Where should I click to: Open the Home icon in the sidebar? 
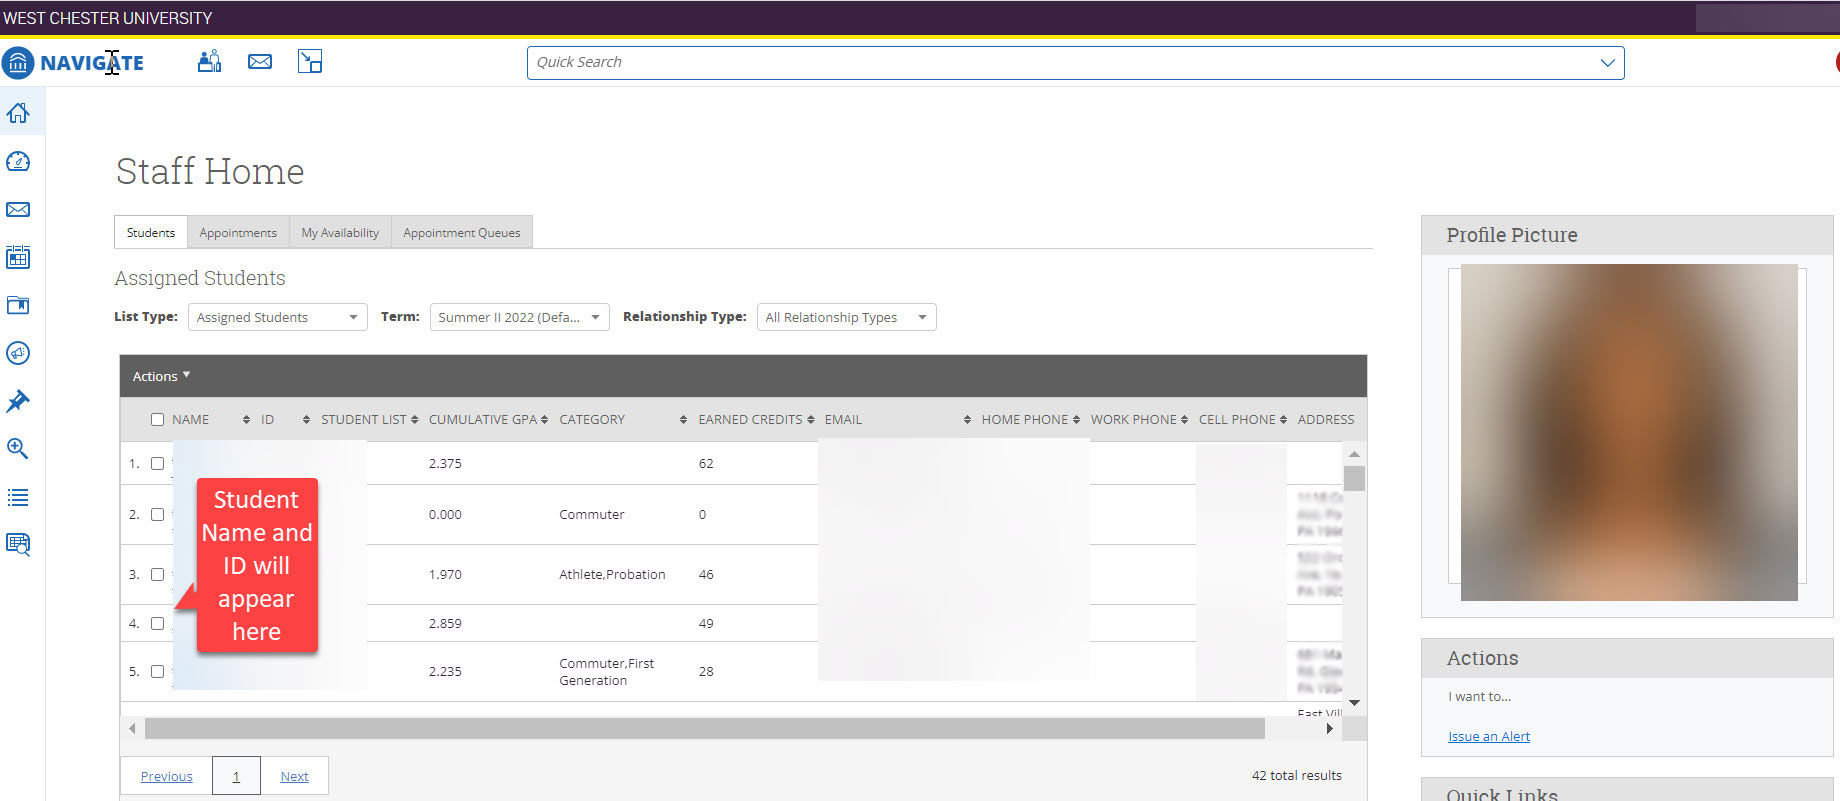(x=18, y=113)
